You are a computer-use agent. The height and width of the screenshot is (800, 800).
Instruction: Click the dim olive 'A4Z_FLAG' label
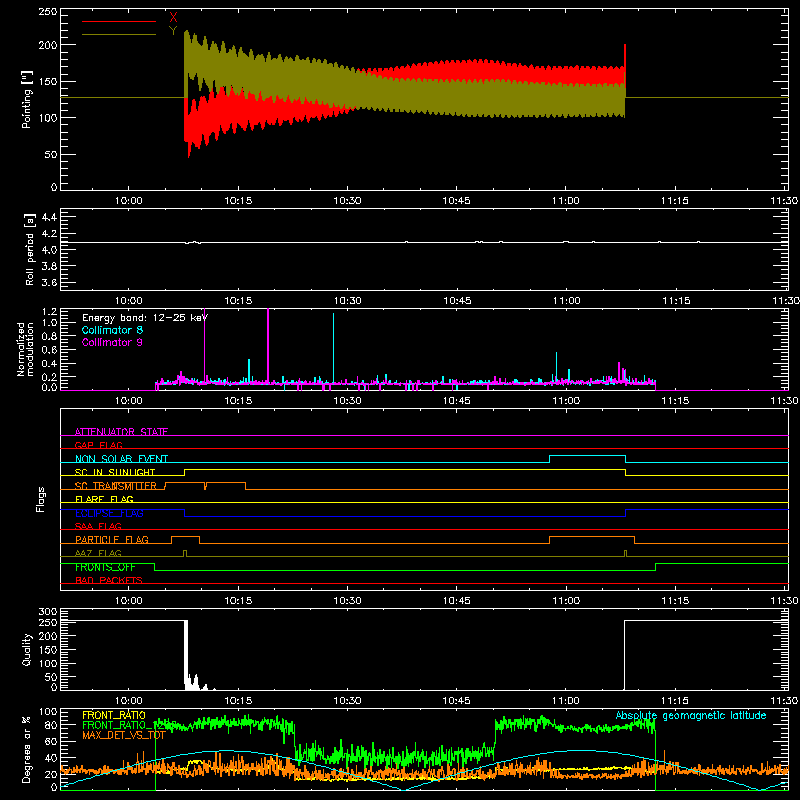click(x=98, y=553)
